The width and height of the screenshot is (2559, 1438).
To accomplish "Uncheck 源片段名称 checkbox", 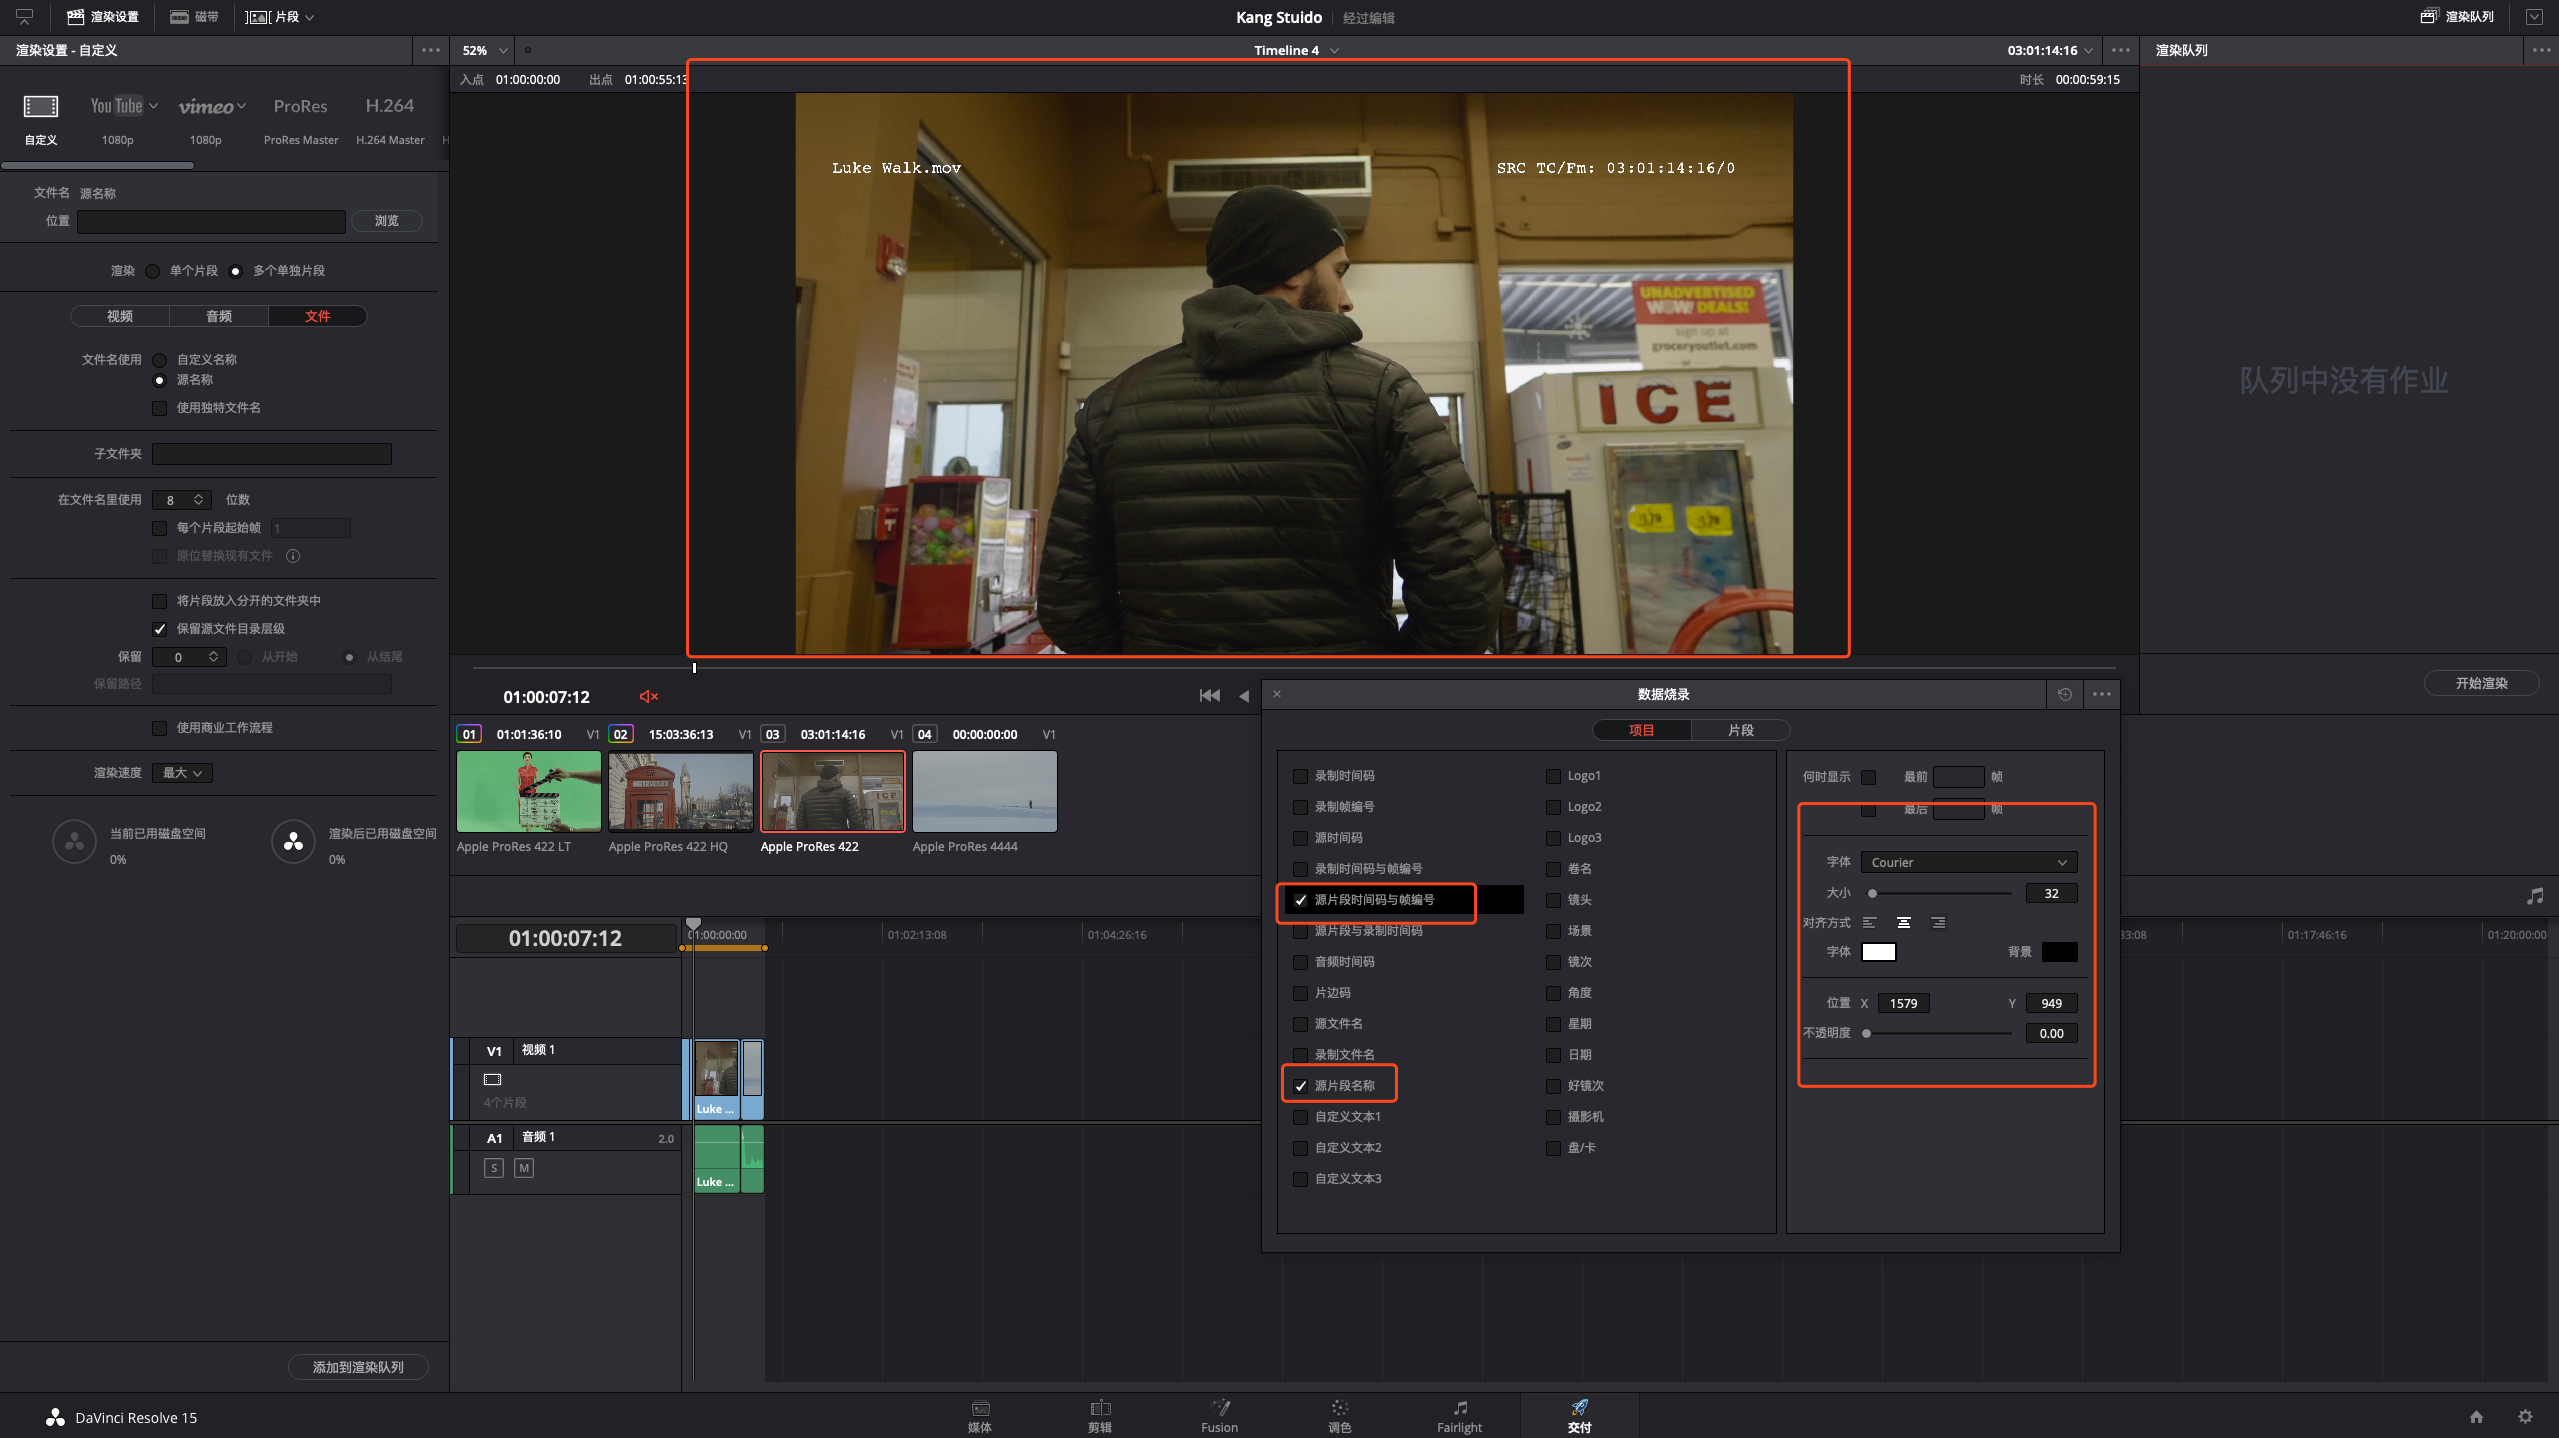I will click(1300, 1086).
